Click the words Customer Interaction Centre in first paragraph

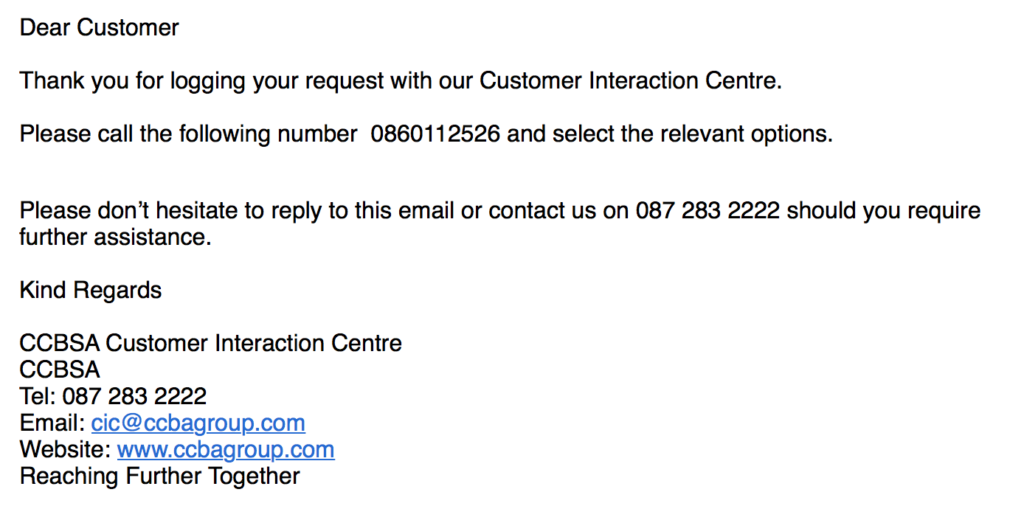pyautogui.click(x=629, y=81)
